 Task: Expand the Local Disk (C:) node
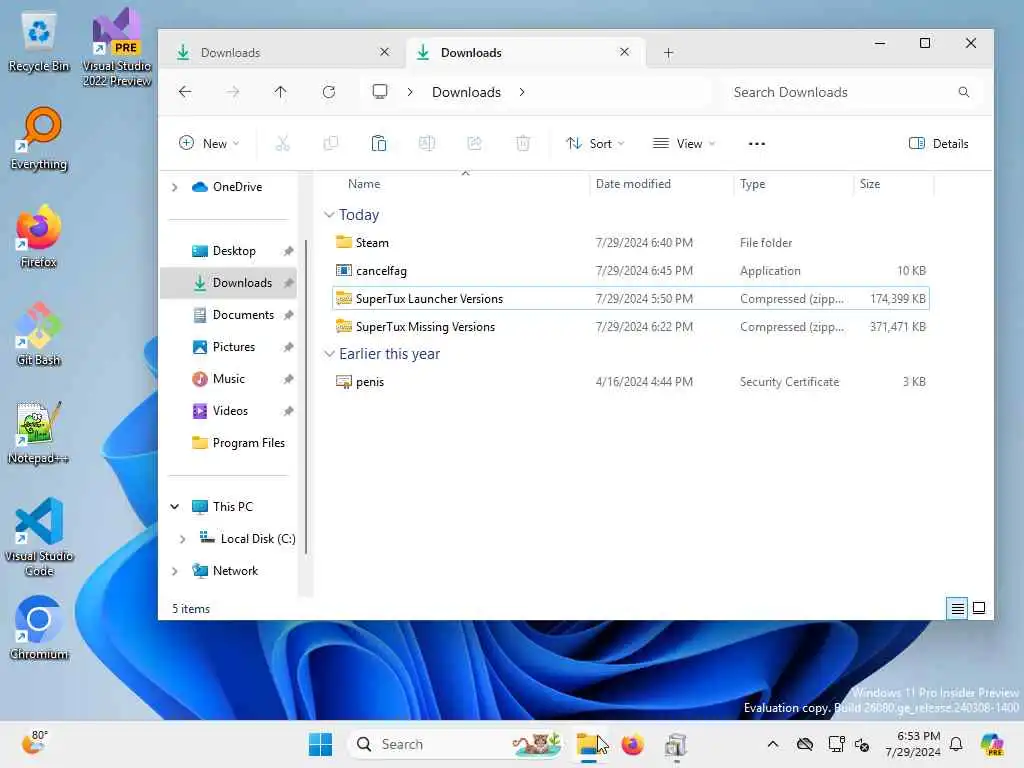tap(182, 539)
